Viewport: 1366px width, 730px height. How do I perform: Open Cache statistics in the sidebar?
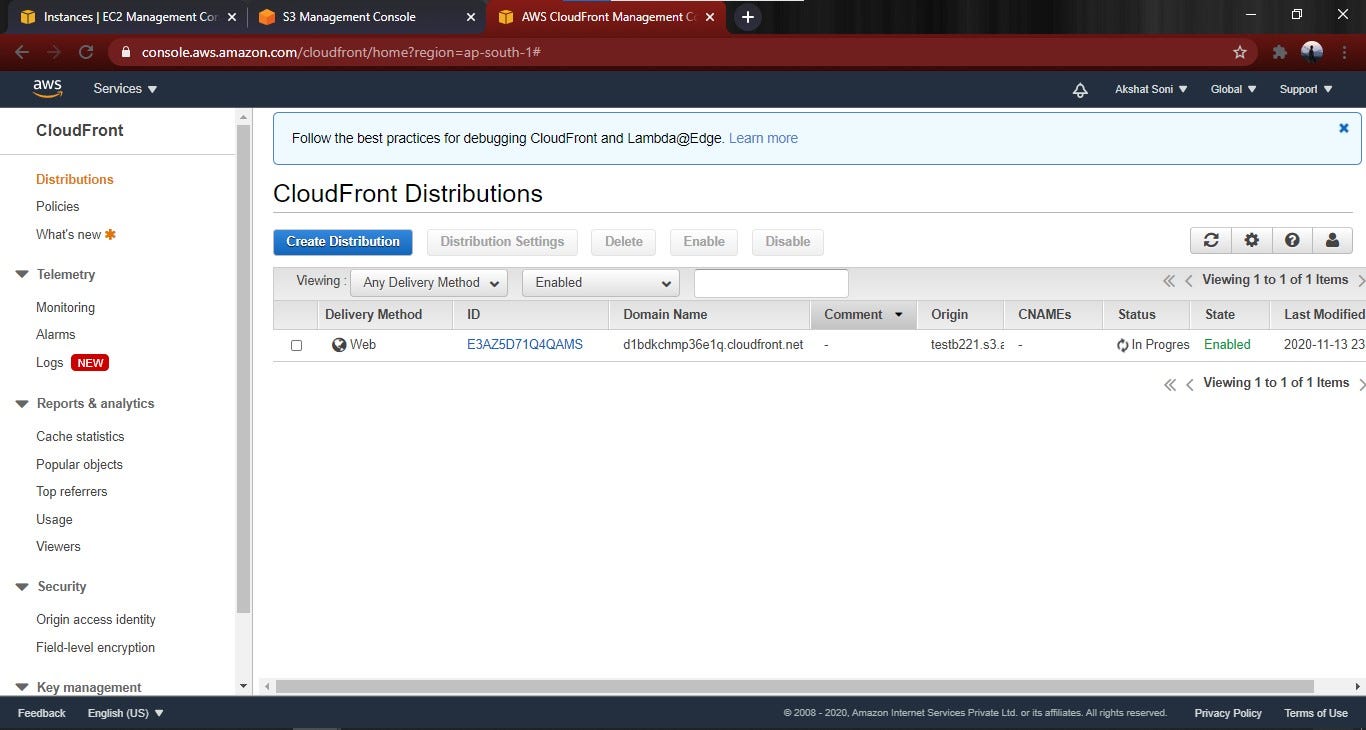click(x=80, y=436)
